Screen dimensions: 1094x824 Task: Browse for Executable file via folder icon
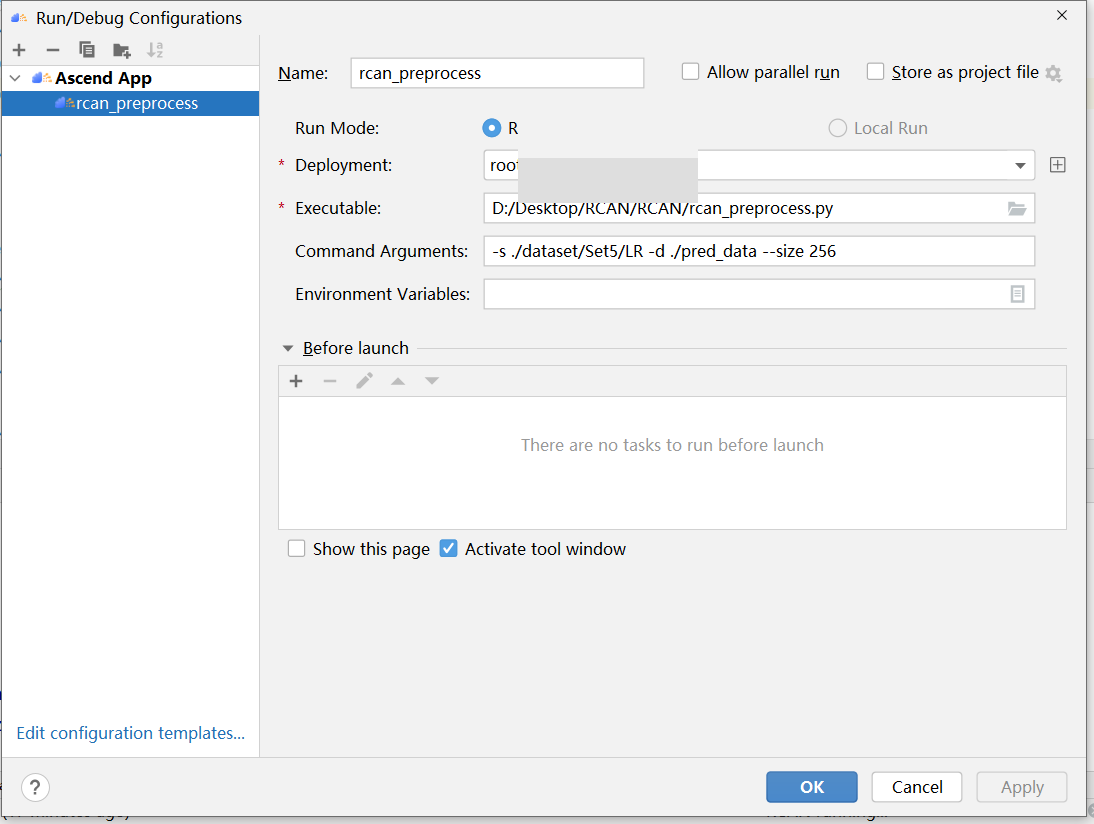1017,208
